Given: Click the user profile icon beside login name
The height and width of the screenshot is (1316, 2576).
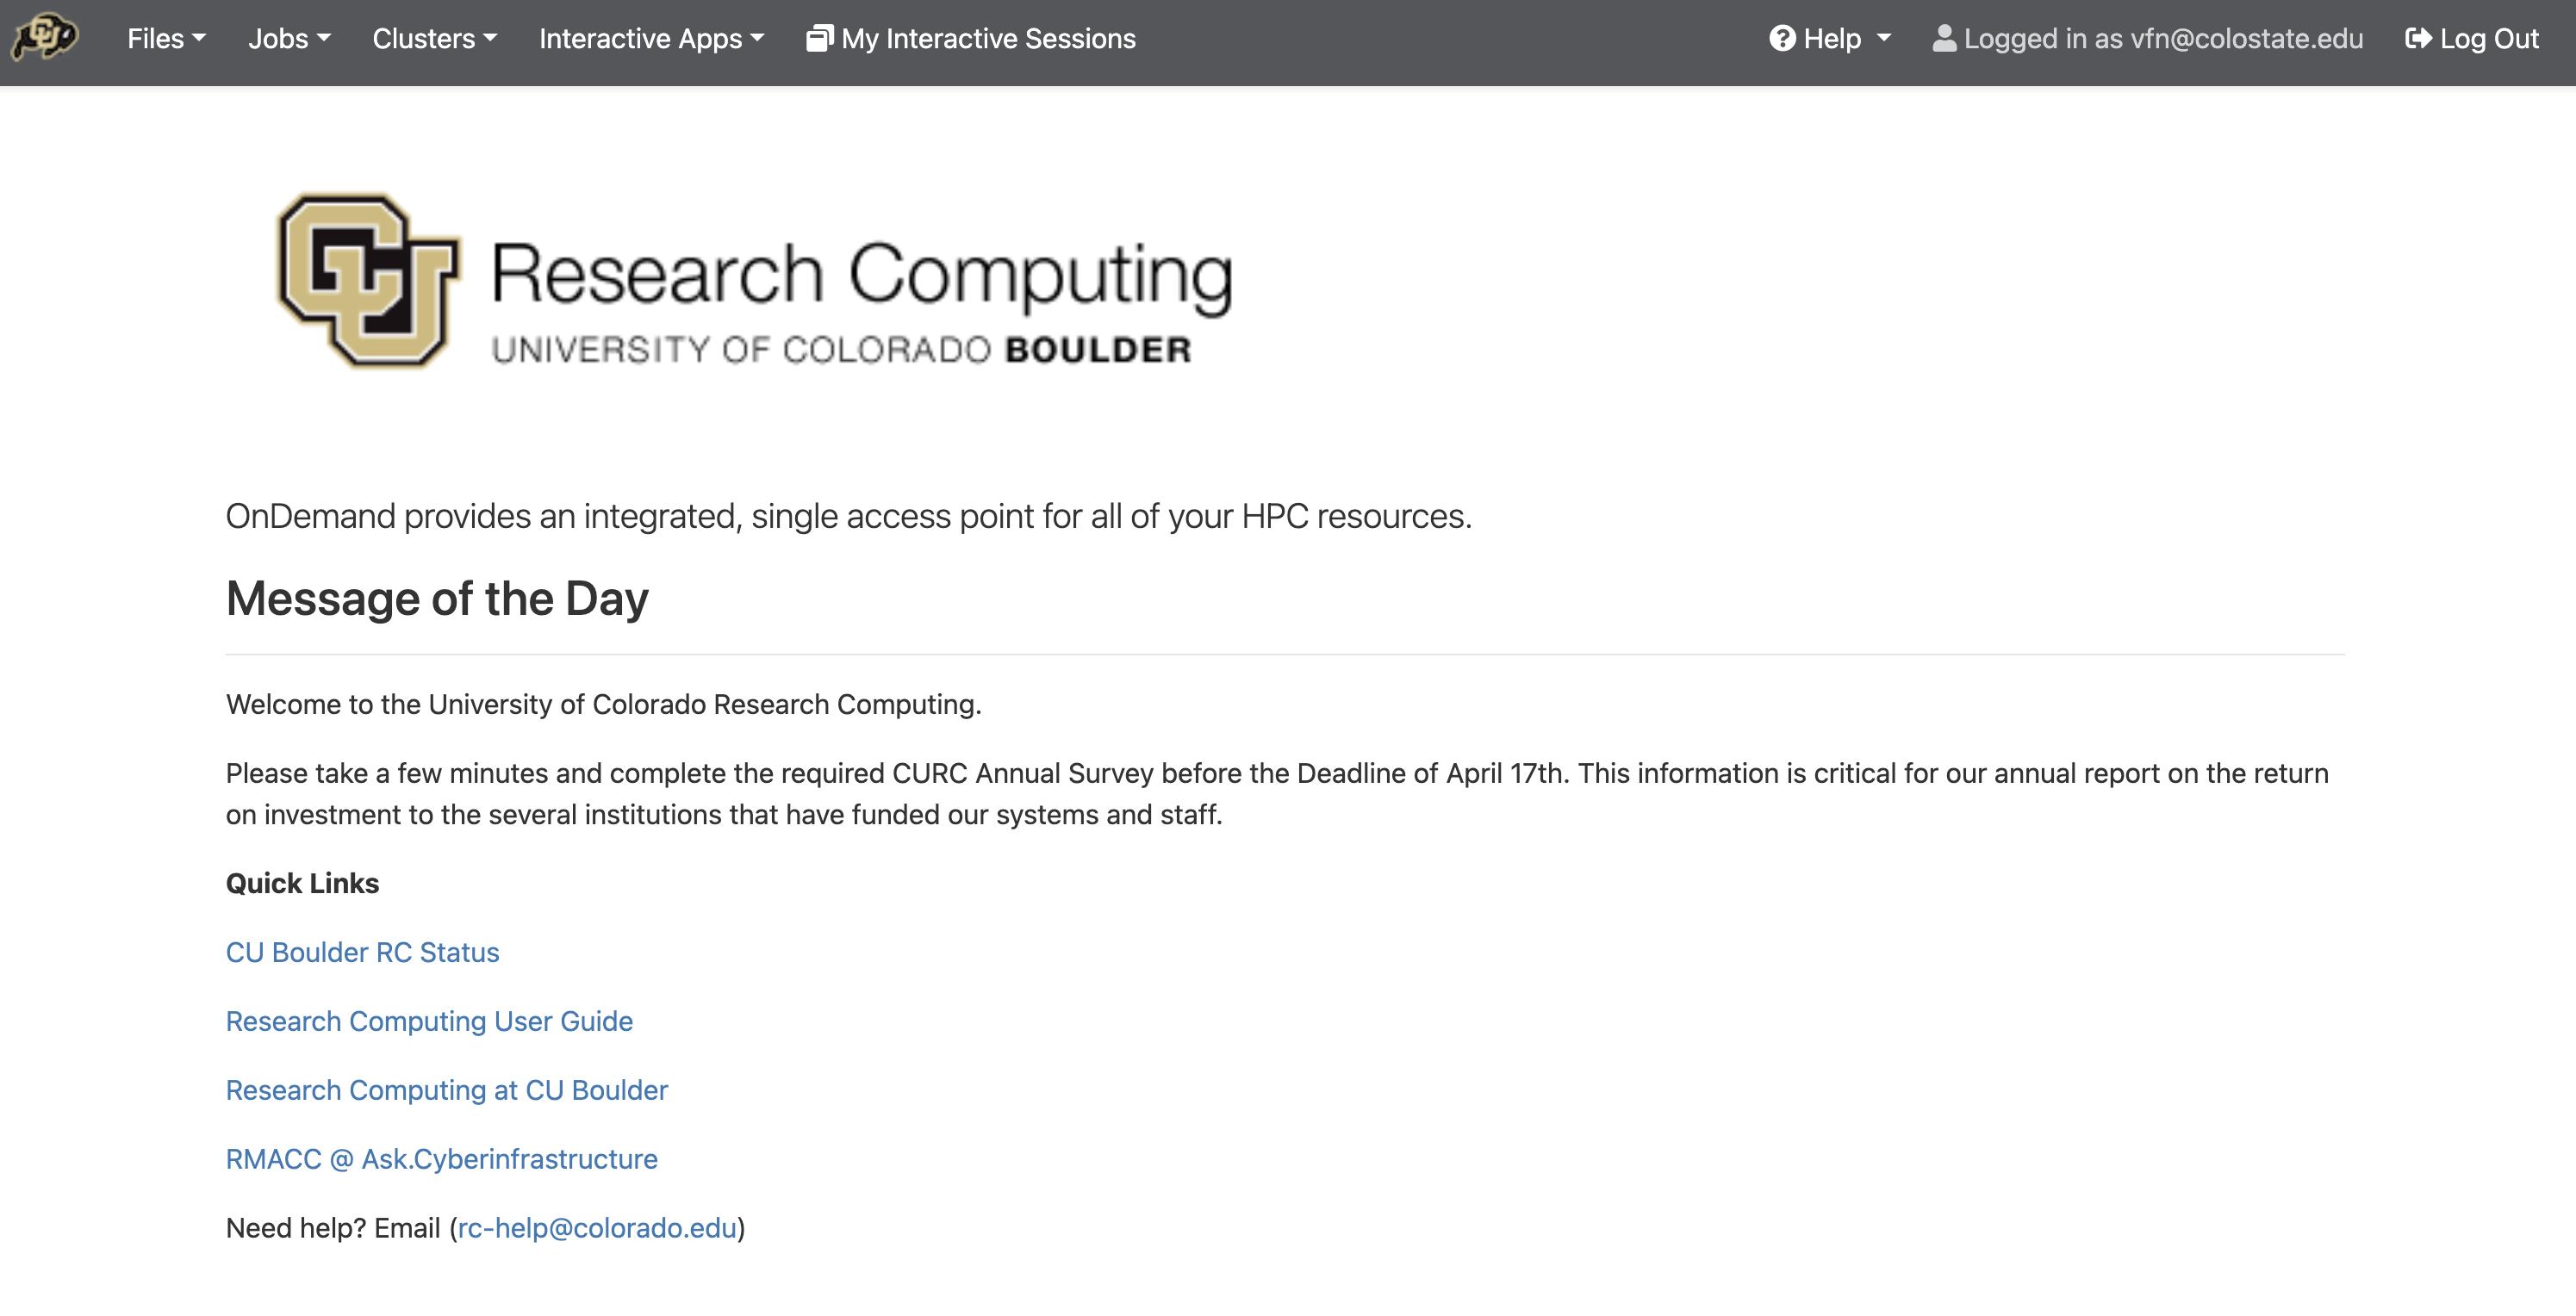Looking at the screenshot, I should 1943,38.
